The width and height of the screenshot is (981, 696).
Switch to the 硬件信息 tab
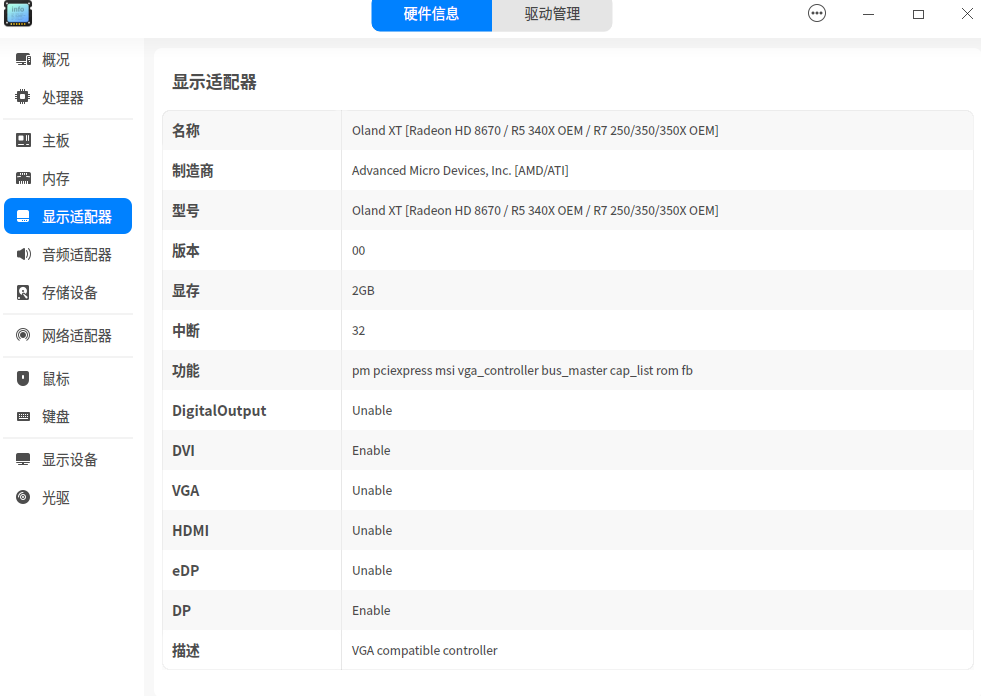pos(431,14)
